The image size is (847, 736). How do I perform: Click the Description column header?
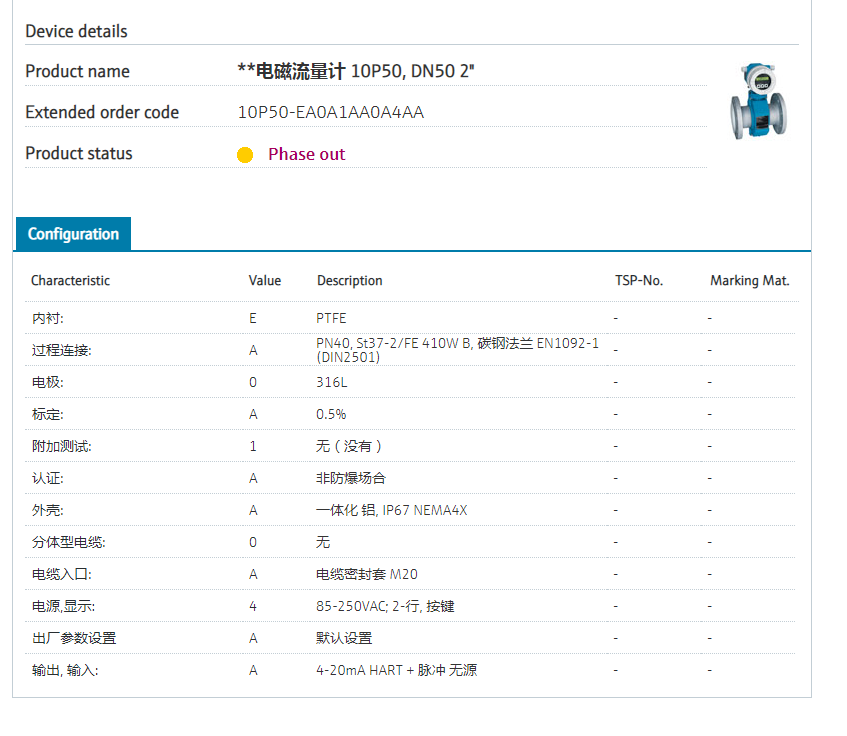click(349, 281)
